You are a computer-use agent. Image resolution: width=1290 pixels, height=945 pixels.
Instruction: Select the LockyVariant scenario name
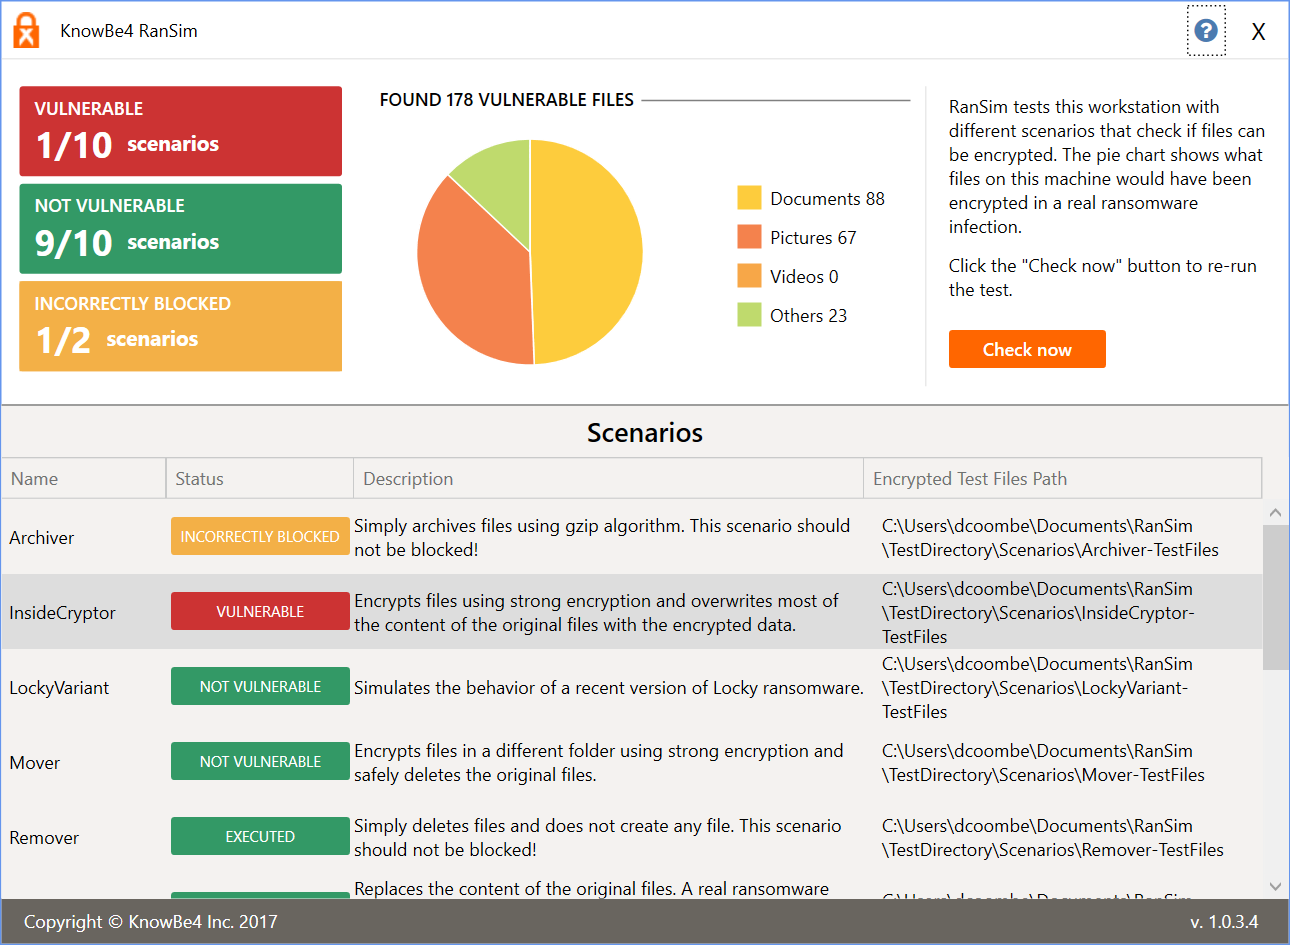point(59,688)
